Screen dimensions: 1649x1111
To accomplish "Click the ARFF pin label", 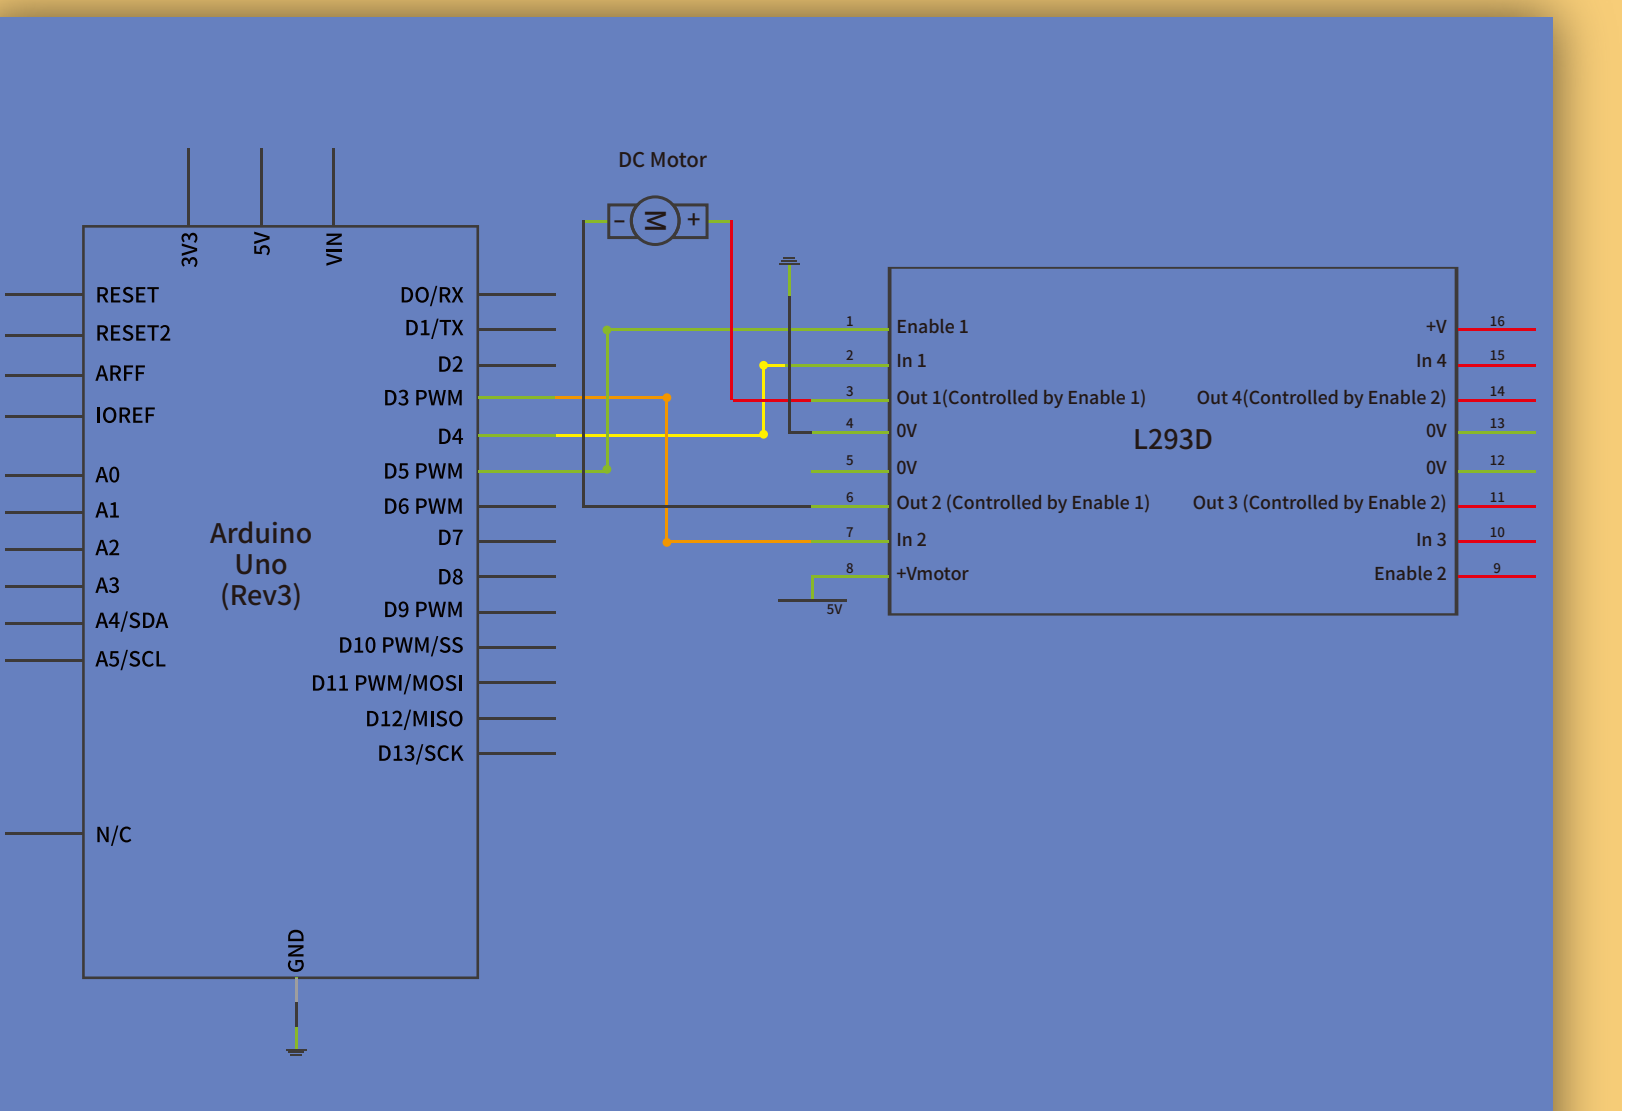I will 120,374.
